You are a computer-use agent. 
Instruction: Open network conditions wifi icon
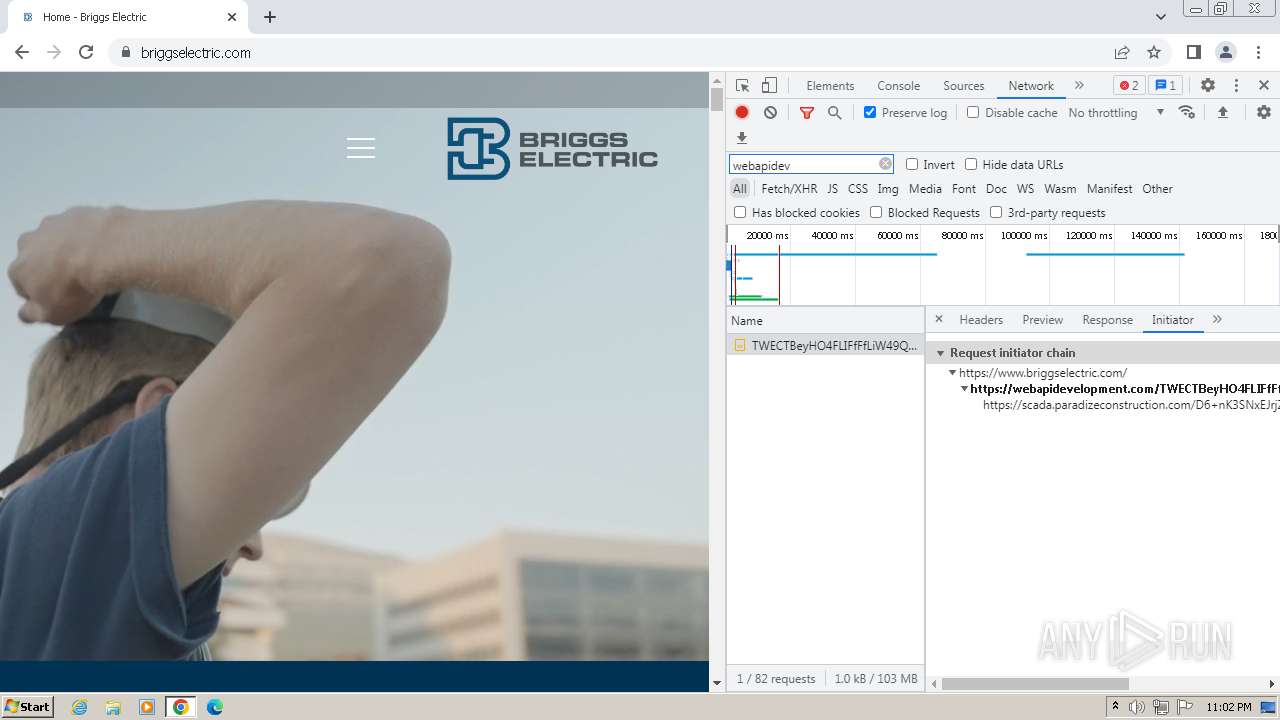pyautogui.click(x=1187, y=112)
